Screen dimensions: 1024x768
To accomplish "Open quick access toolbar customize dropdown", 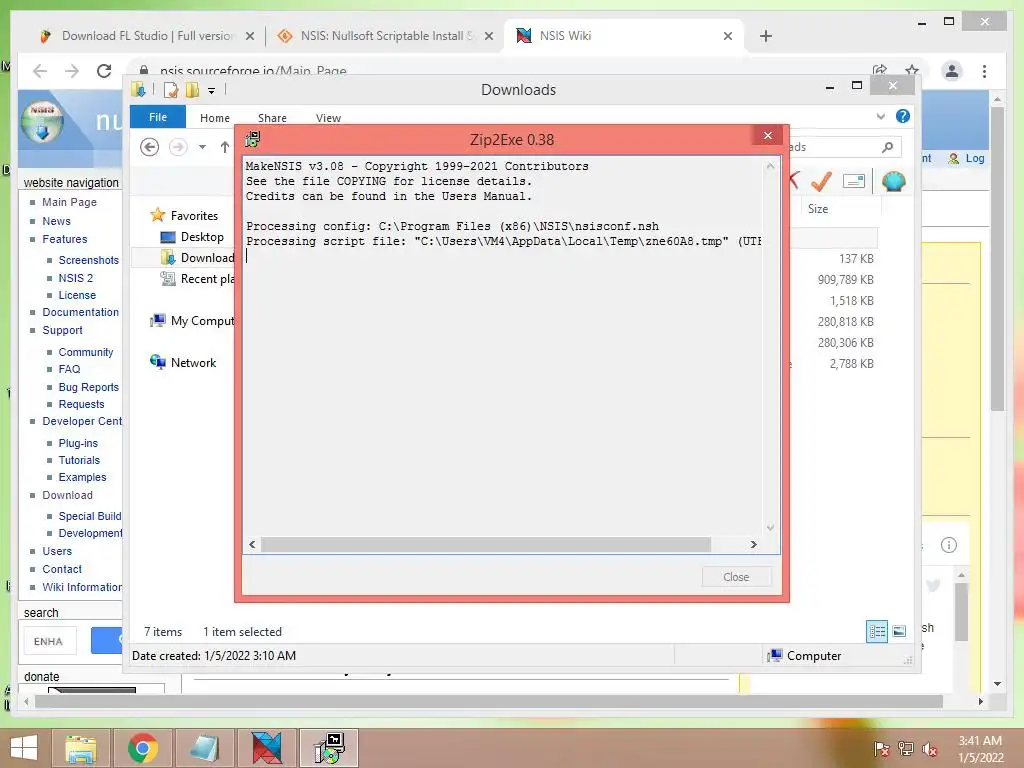I will 212,91.
